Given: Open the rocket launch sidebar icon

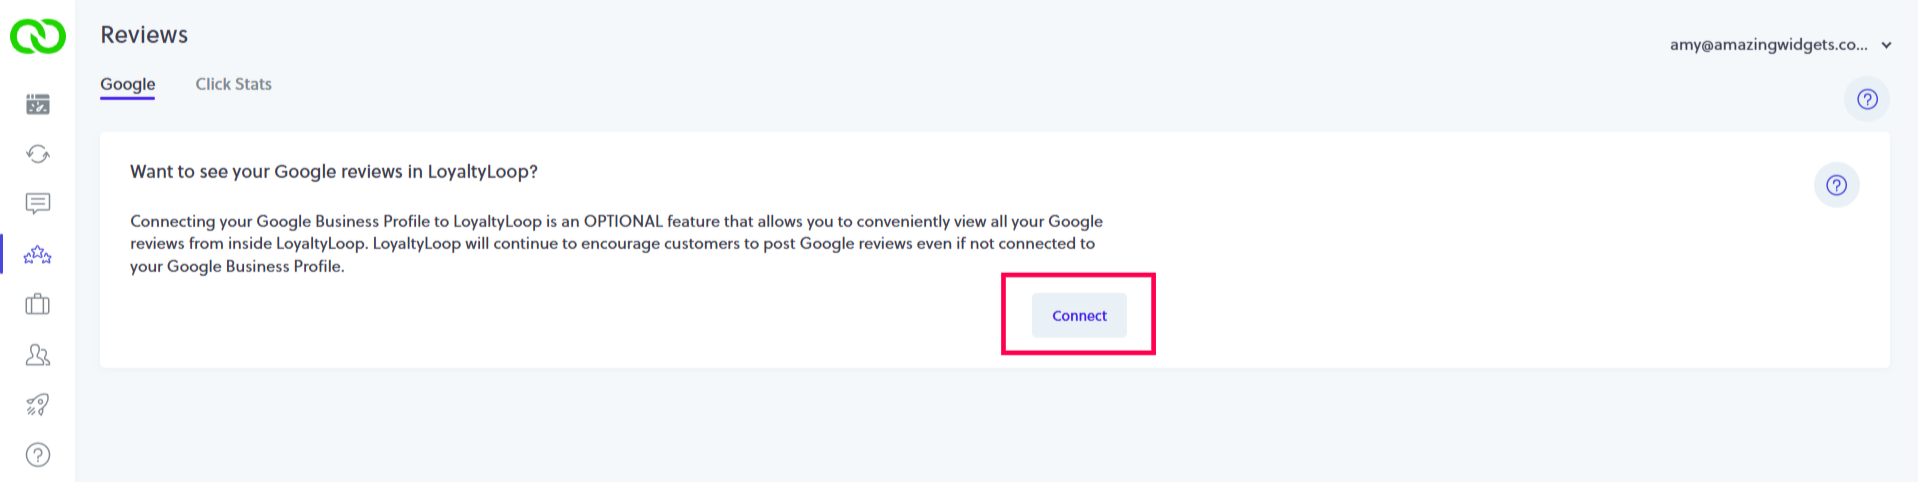Looking at the screenshot, I should 38,404.
